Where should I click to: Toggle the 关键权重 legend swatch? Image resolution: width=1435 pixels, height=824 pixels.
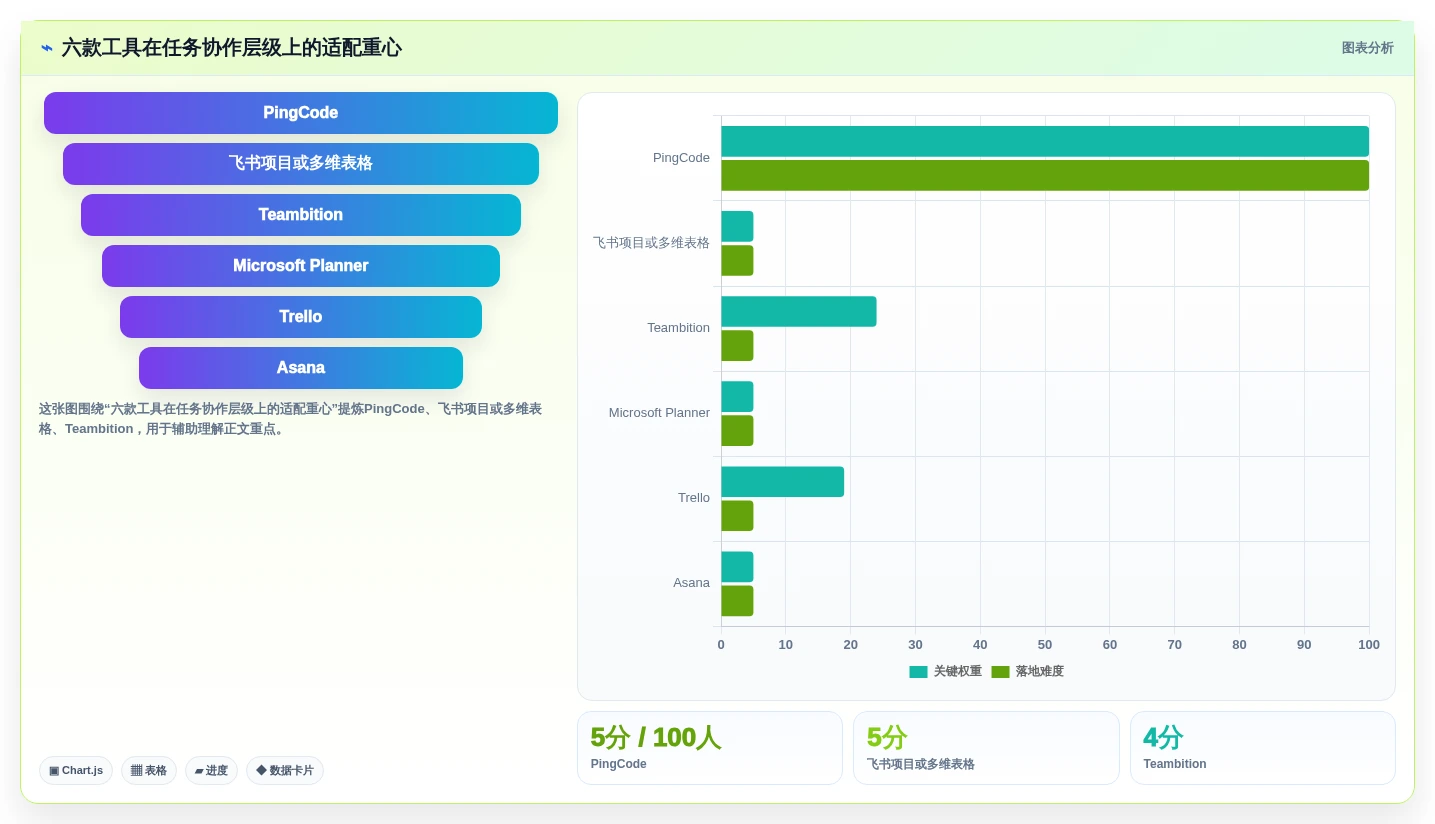(x=918, y=672)
